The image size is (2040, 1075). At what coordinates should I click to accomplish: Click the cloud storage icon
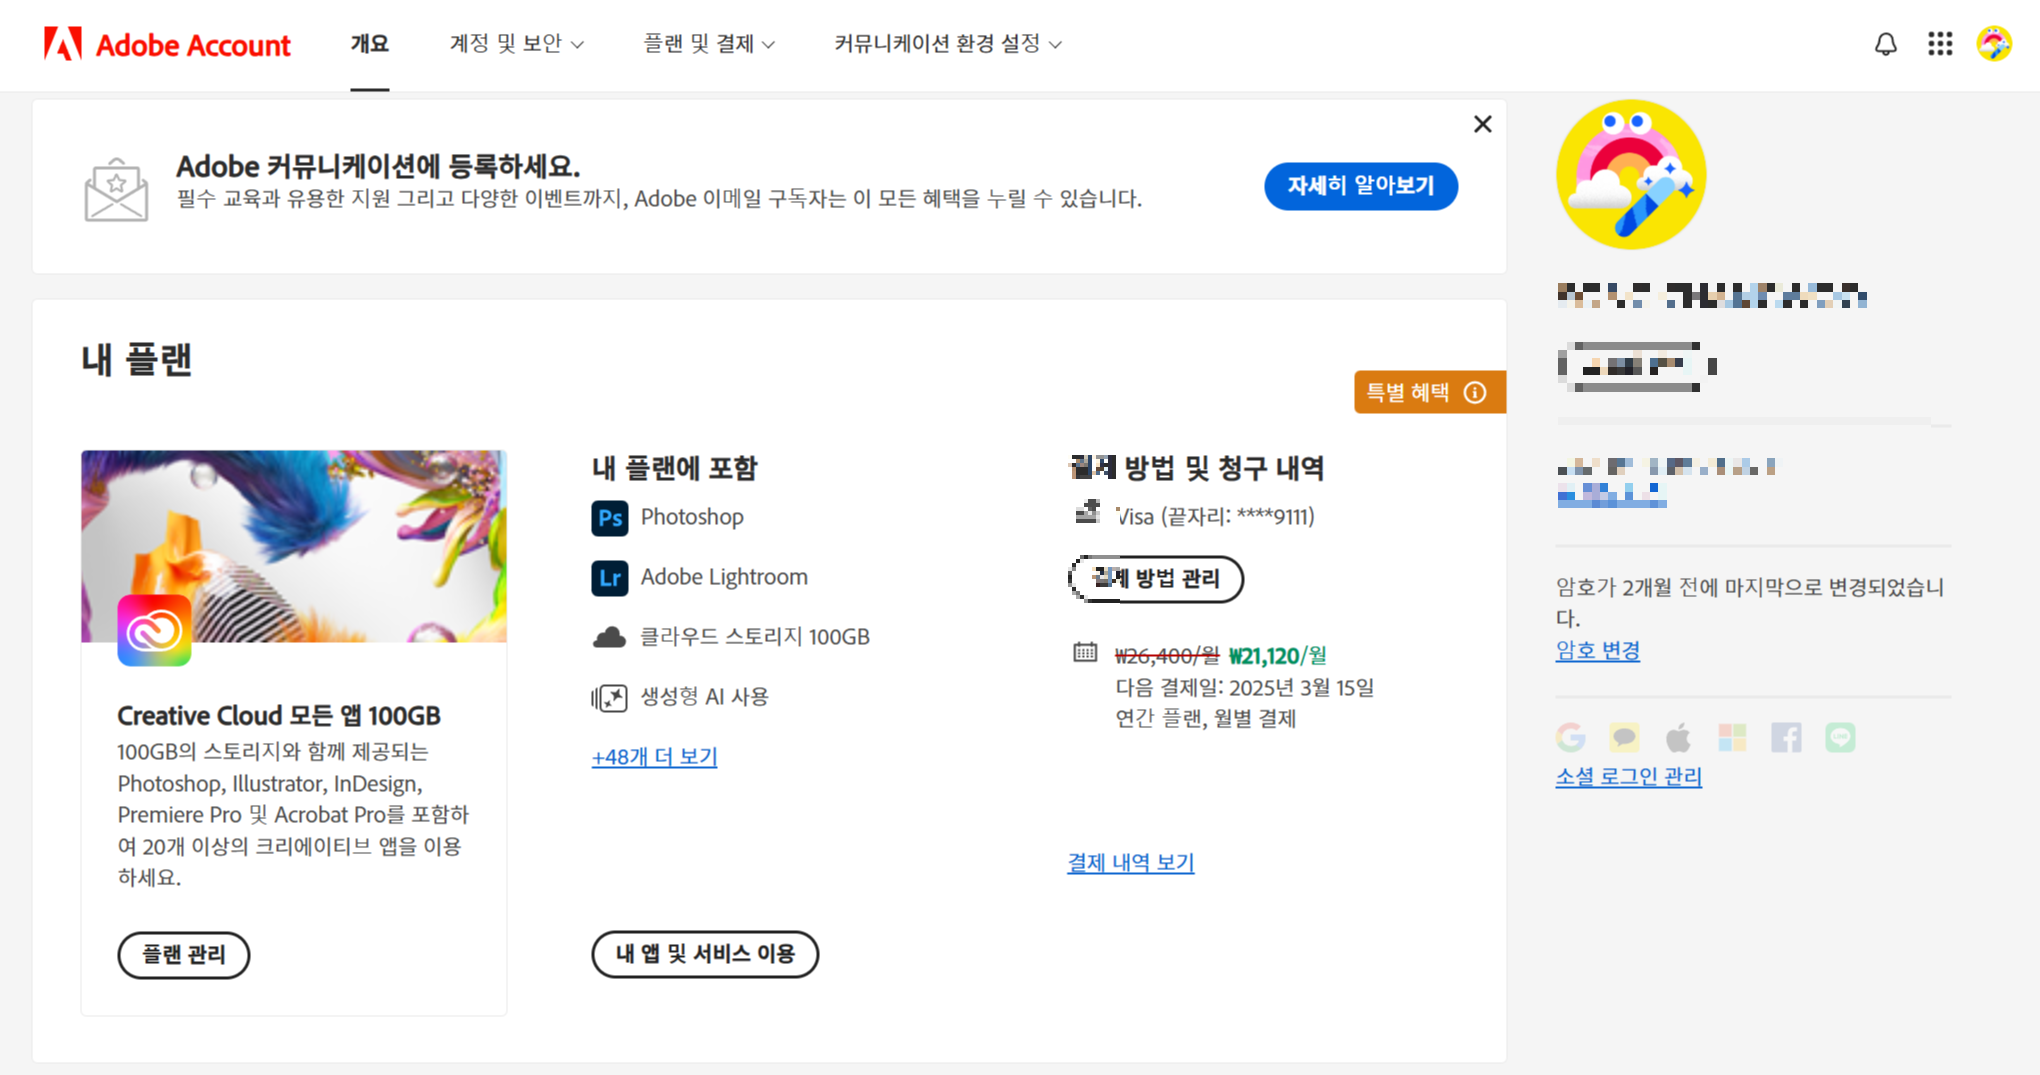(609, 637)
